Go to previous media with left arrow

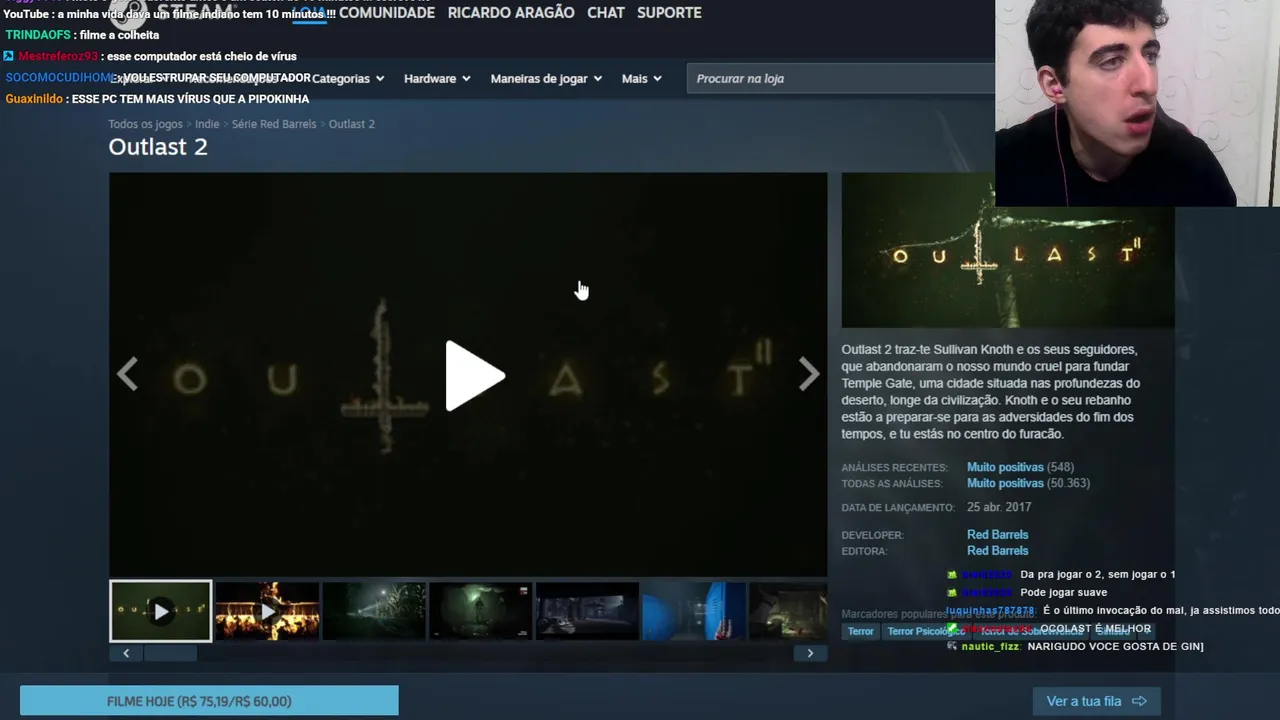(127, 375)
